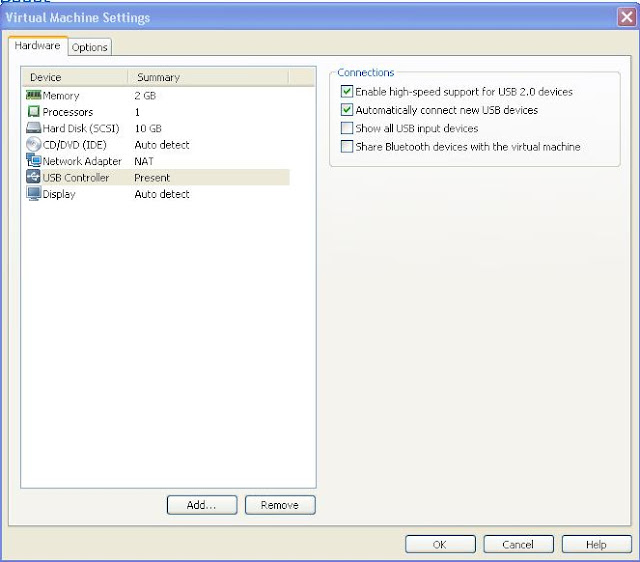Screen dimensions: 640x562
Task: Uncheck Automatically connect new USB devices
Action: coord(347,110)
